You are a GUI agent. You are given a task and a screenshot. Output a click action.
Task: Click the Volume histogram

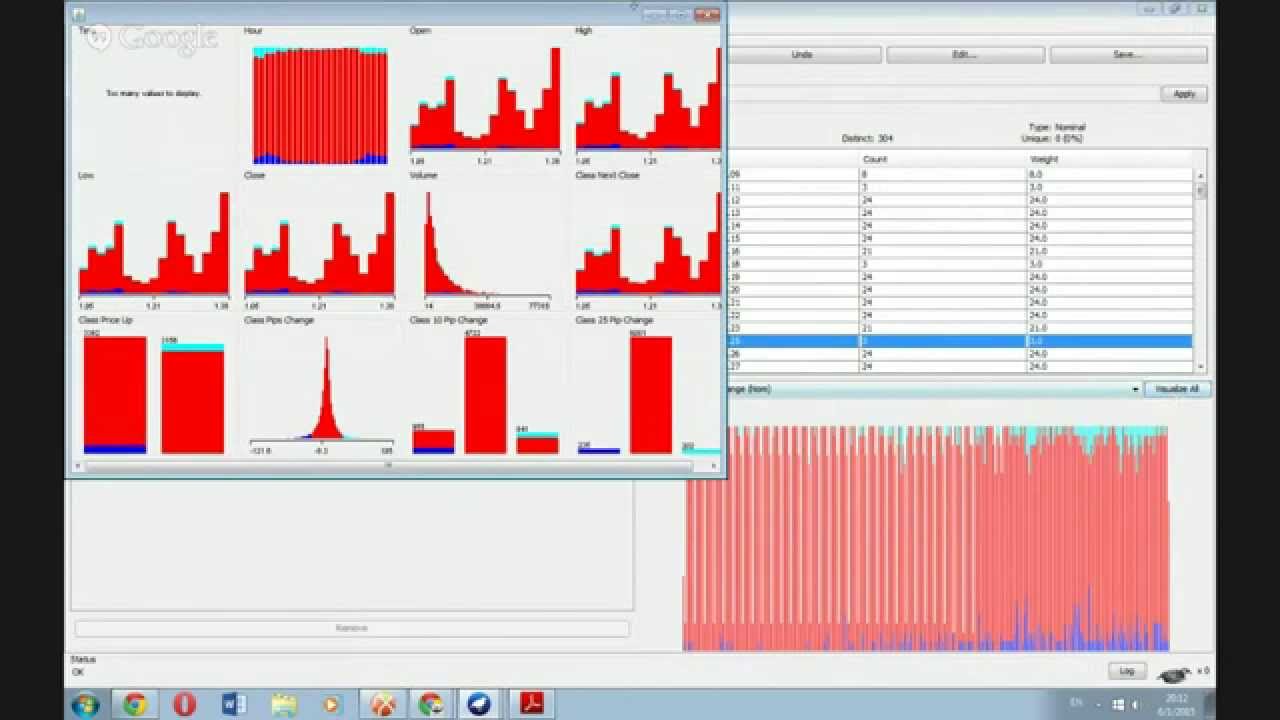coord(485,243)
